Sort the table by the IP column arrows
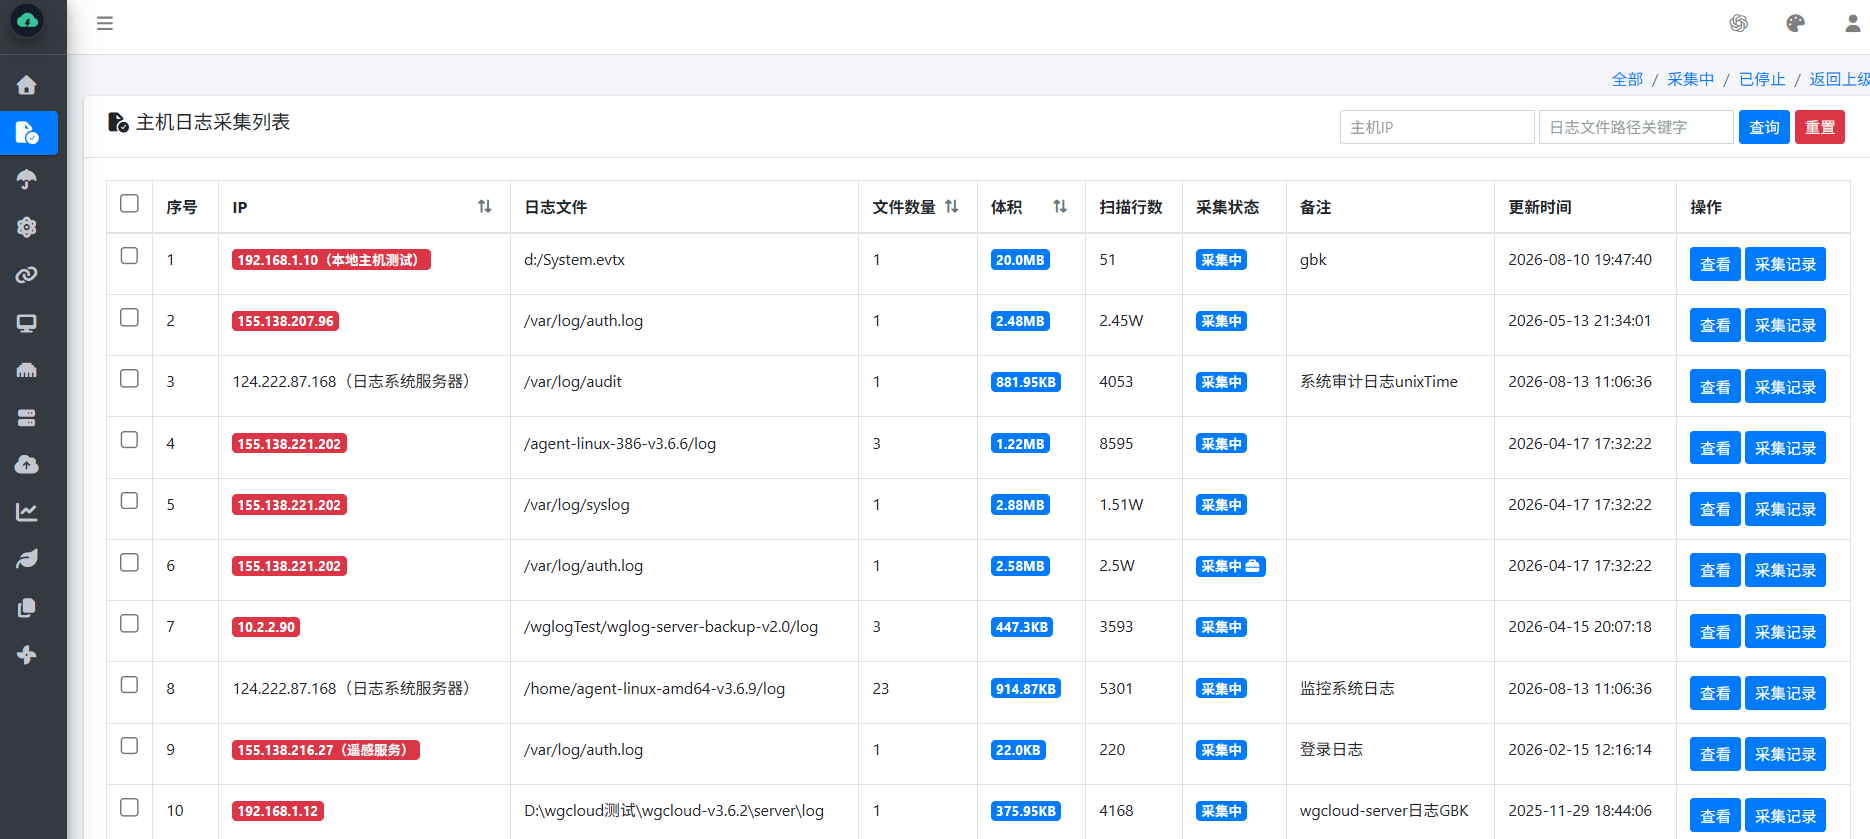The height and width of the screenshot is (839, 1870). (485, 206)
